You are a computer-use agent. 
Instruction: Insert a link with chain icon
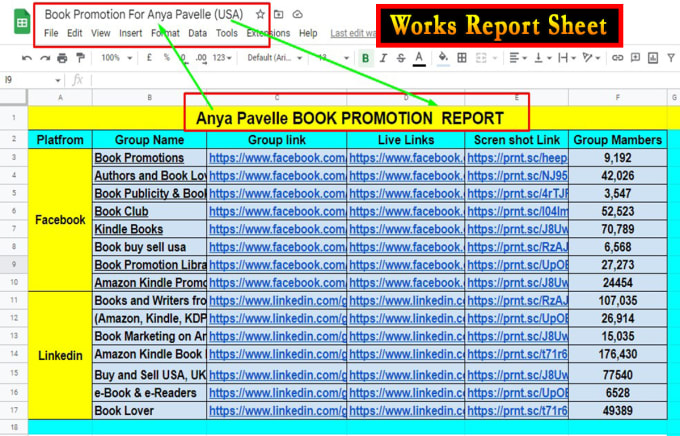point(618,58)
